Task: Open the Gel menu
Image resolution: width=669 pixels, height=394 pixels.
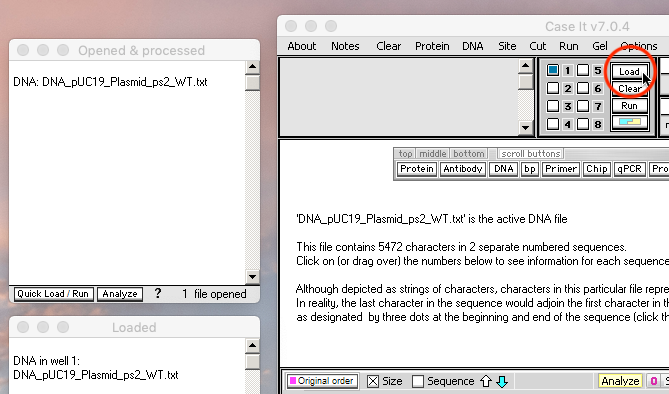Action: [x=599, y=46]
